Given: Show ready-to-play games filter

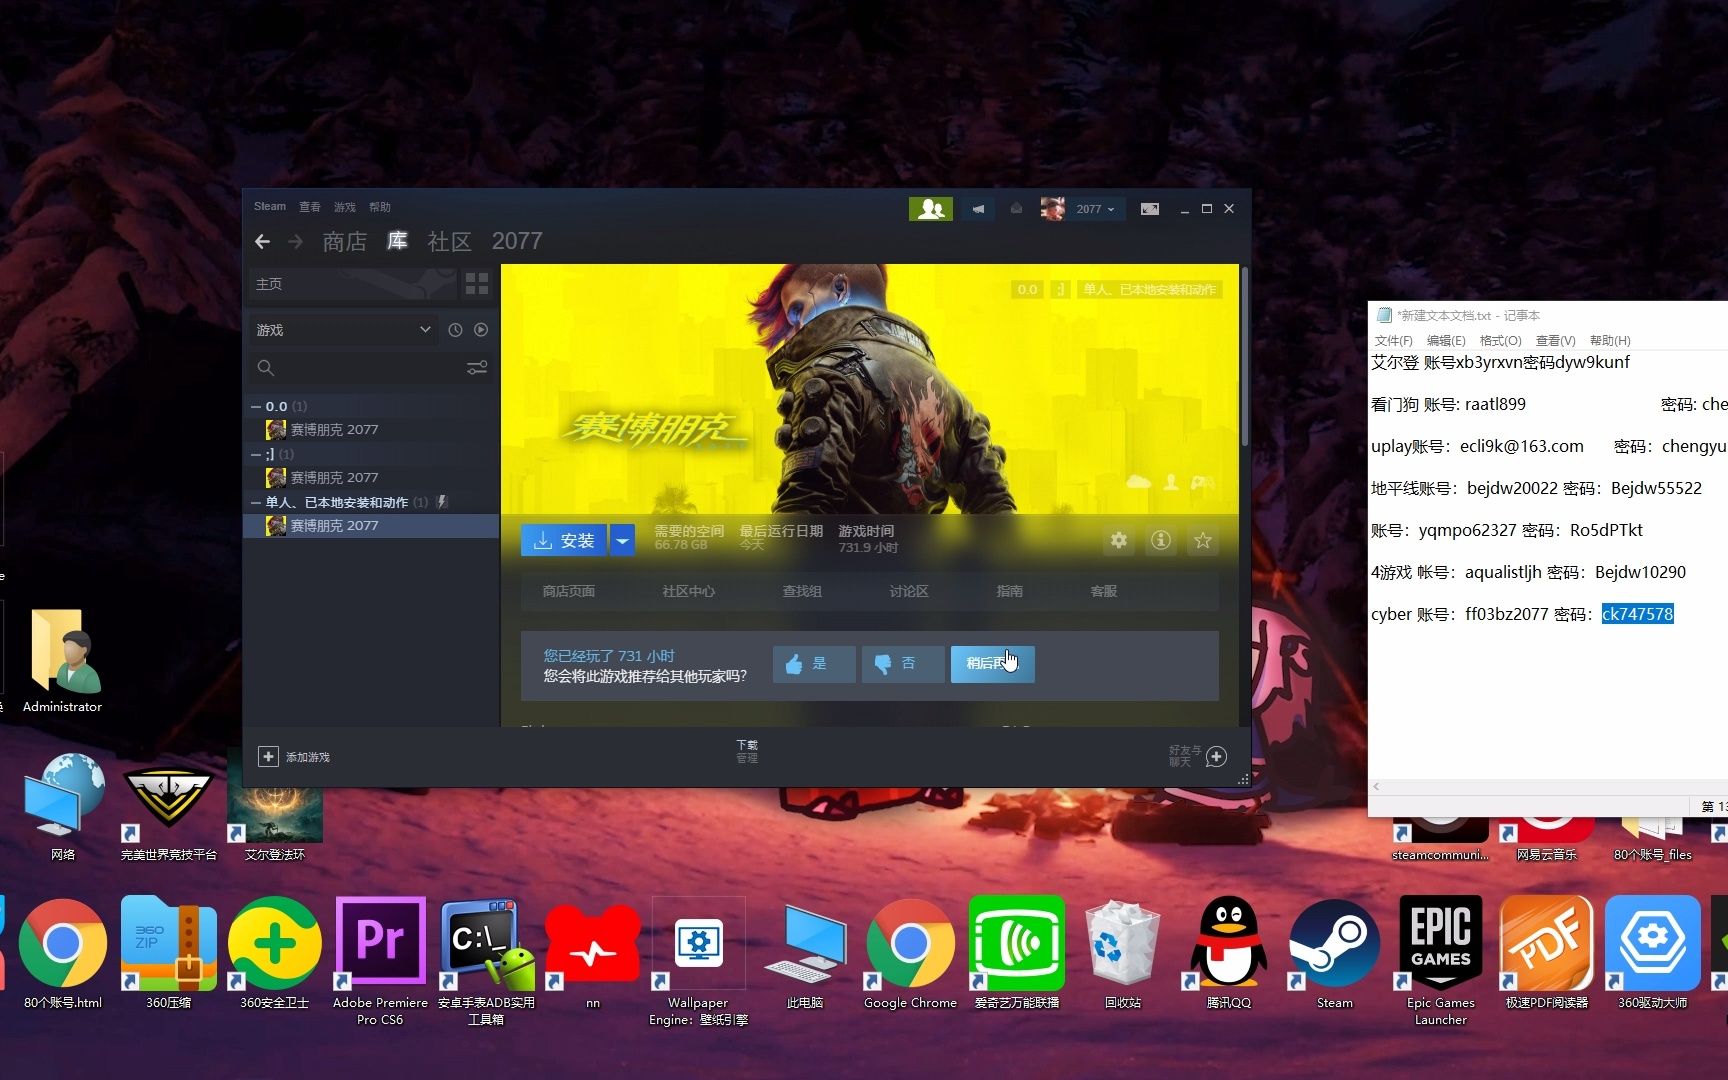Looking at the screenshot, I should tap(481, 330).
